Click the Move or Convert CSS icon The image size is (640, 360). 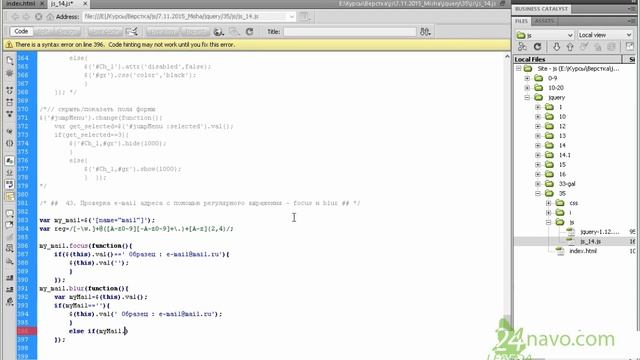tap(10, 261)
